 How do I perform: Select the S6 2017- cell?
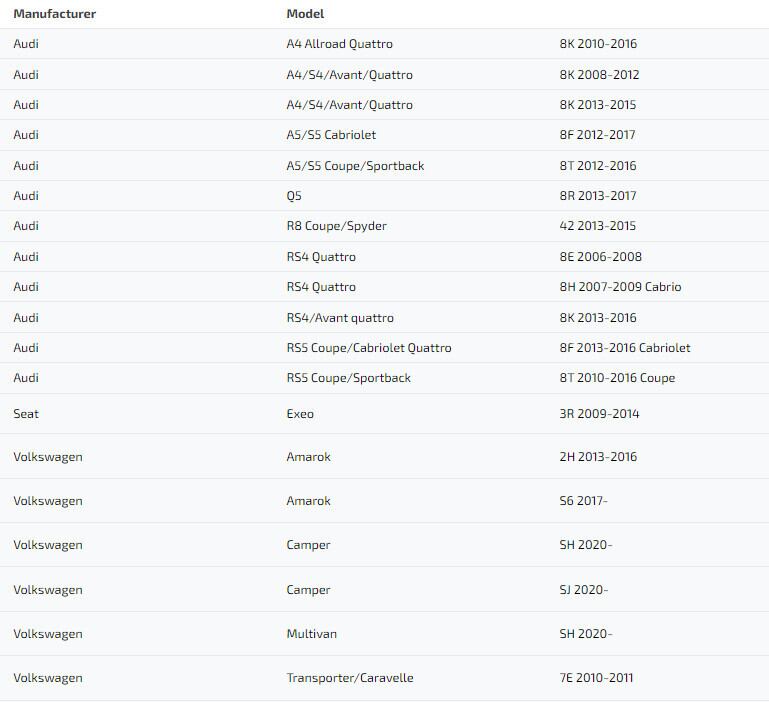(583, 501)
